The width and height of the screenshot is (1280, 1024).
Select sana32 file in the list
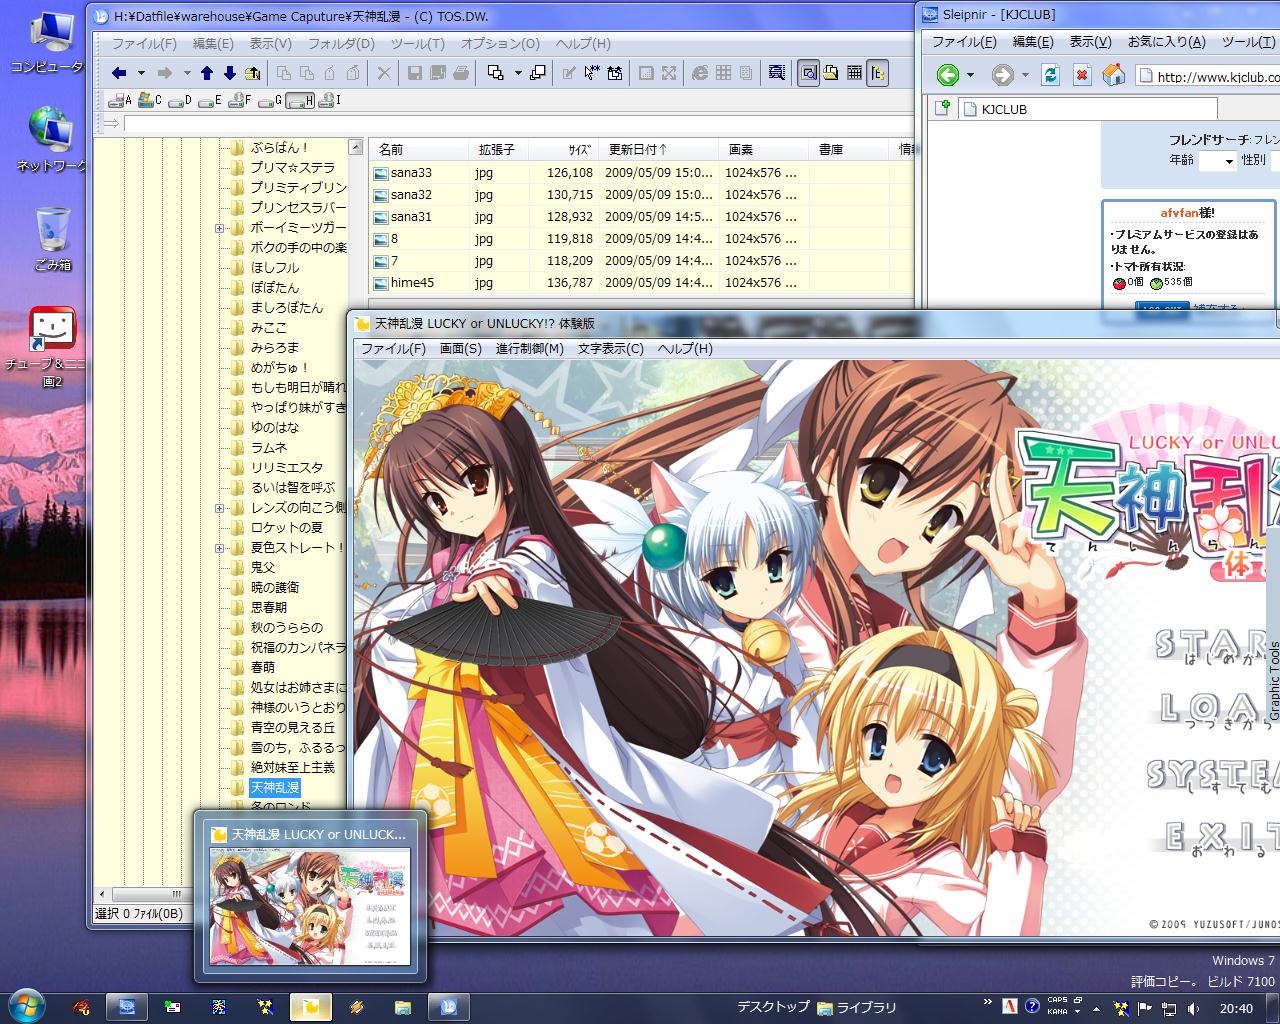[411, 195]
